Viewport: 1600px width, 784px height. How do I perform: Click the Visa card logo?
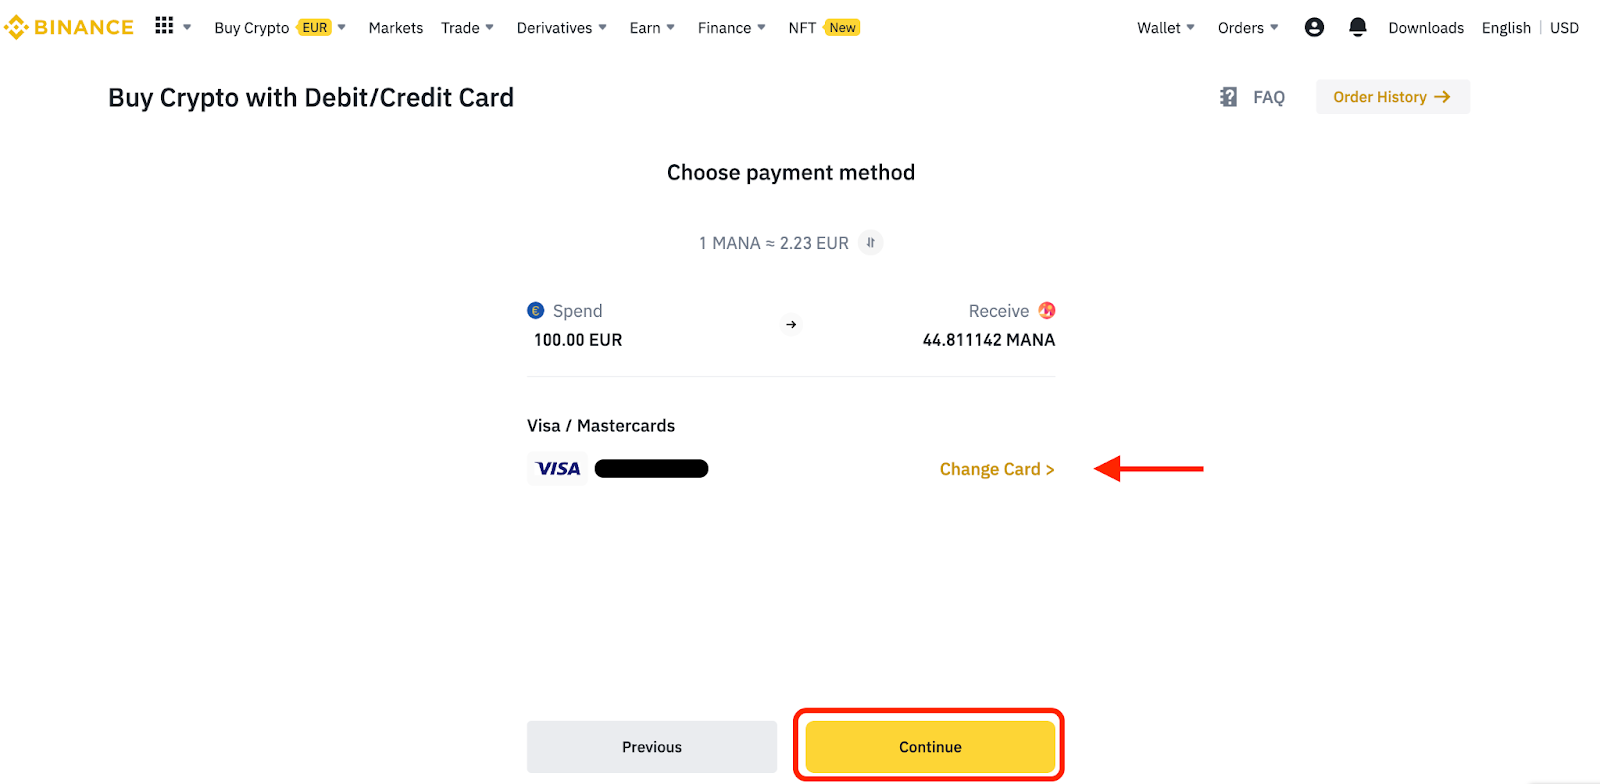[557, 468]
